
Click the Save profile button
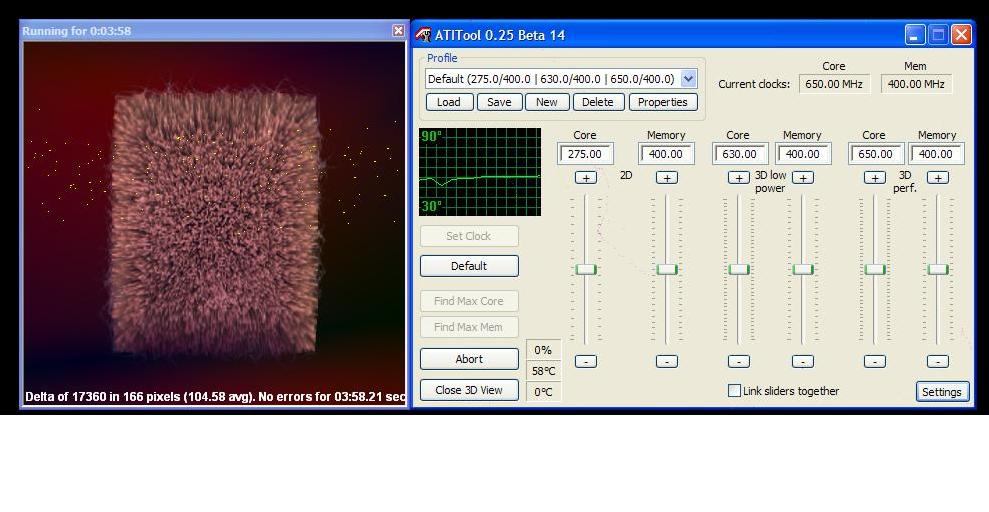(x=499, y=102)
